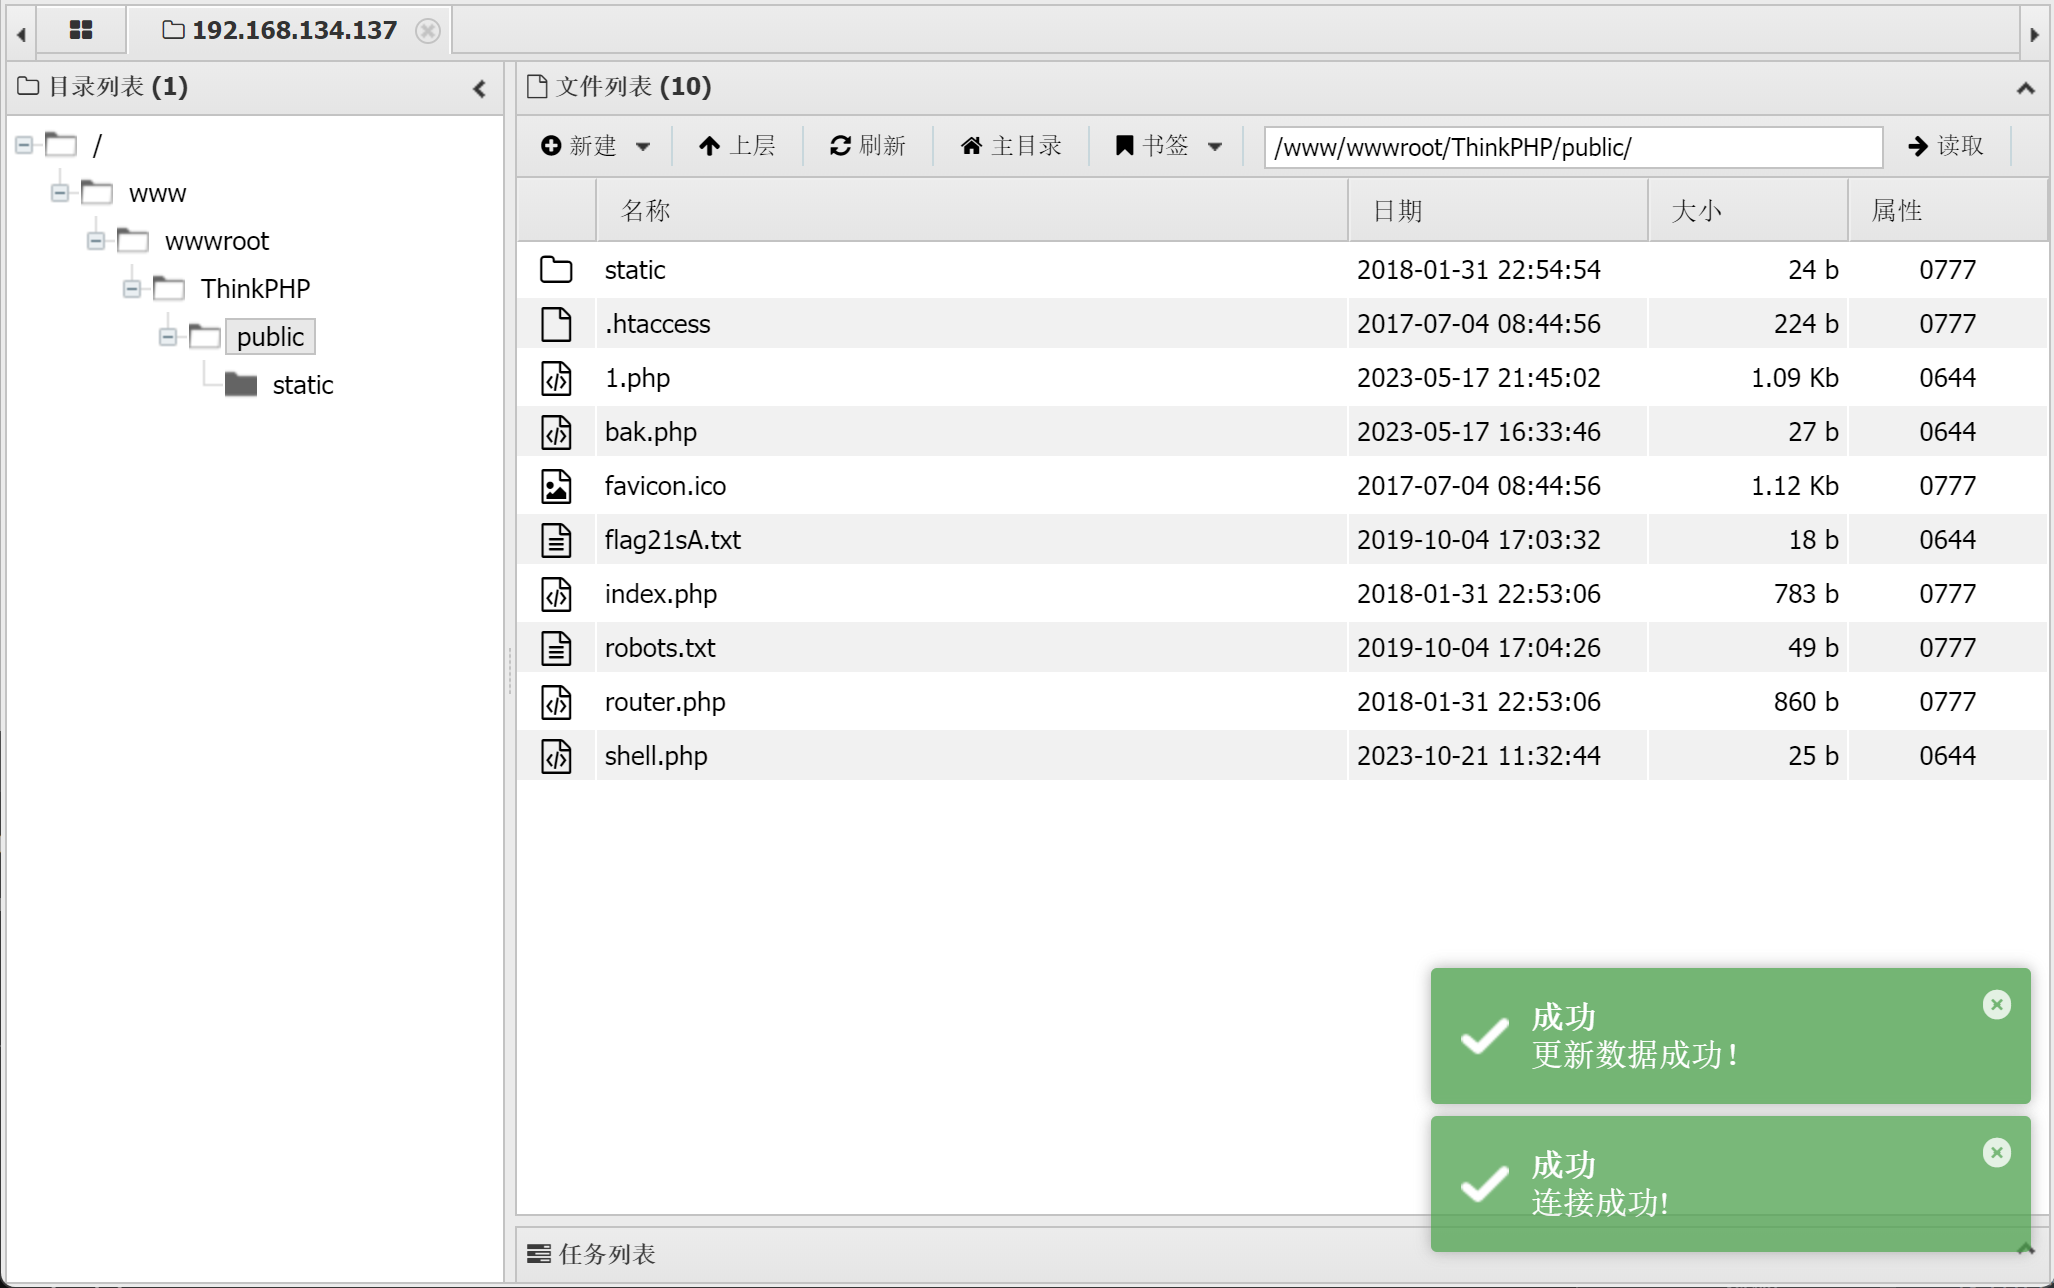The width and height of the screenshot is (2054, 1288).
Task: Go to home directory (主目录)
Action: 1011,146
